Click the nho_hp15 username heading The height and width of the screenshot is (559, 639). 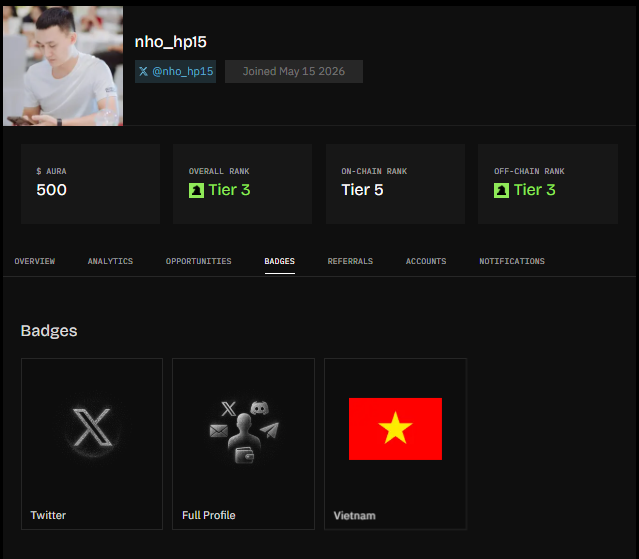click(171, 42)
